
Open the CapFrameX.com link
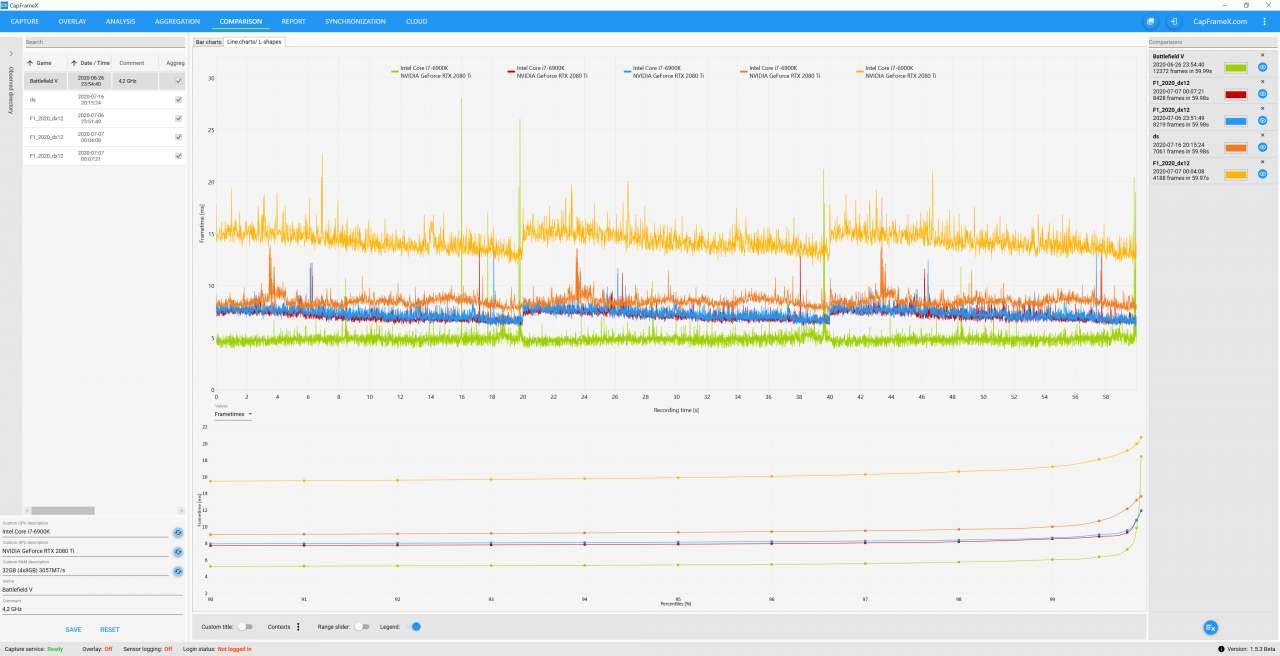tap(1220, 21)
